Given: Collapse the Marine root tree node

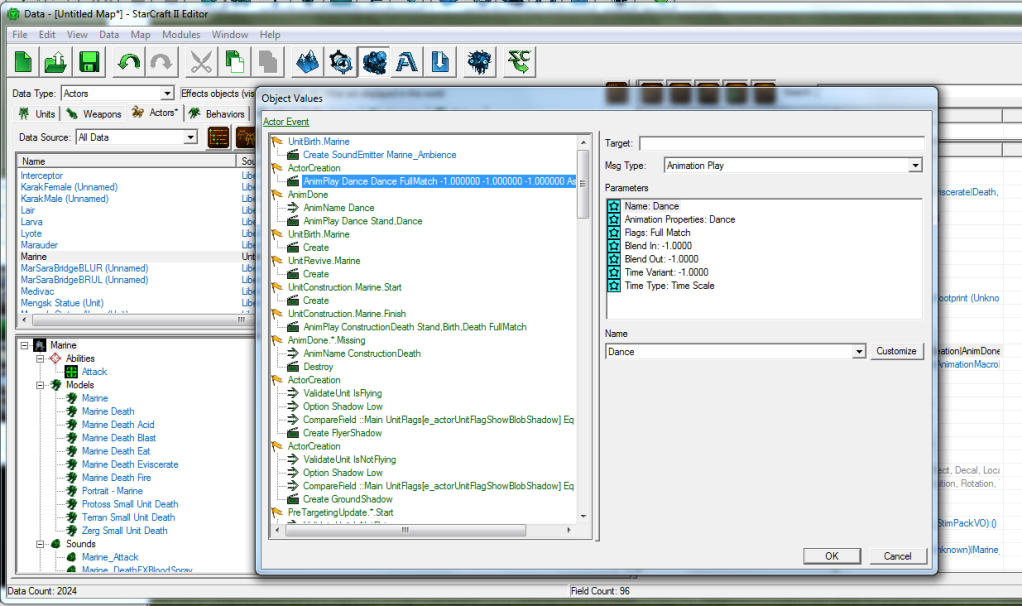Looking at the screenshot, I should [25, 345].
